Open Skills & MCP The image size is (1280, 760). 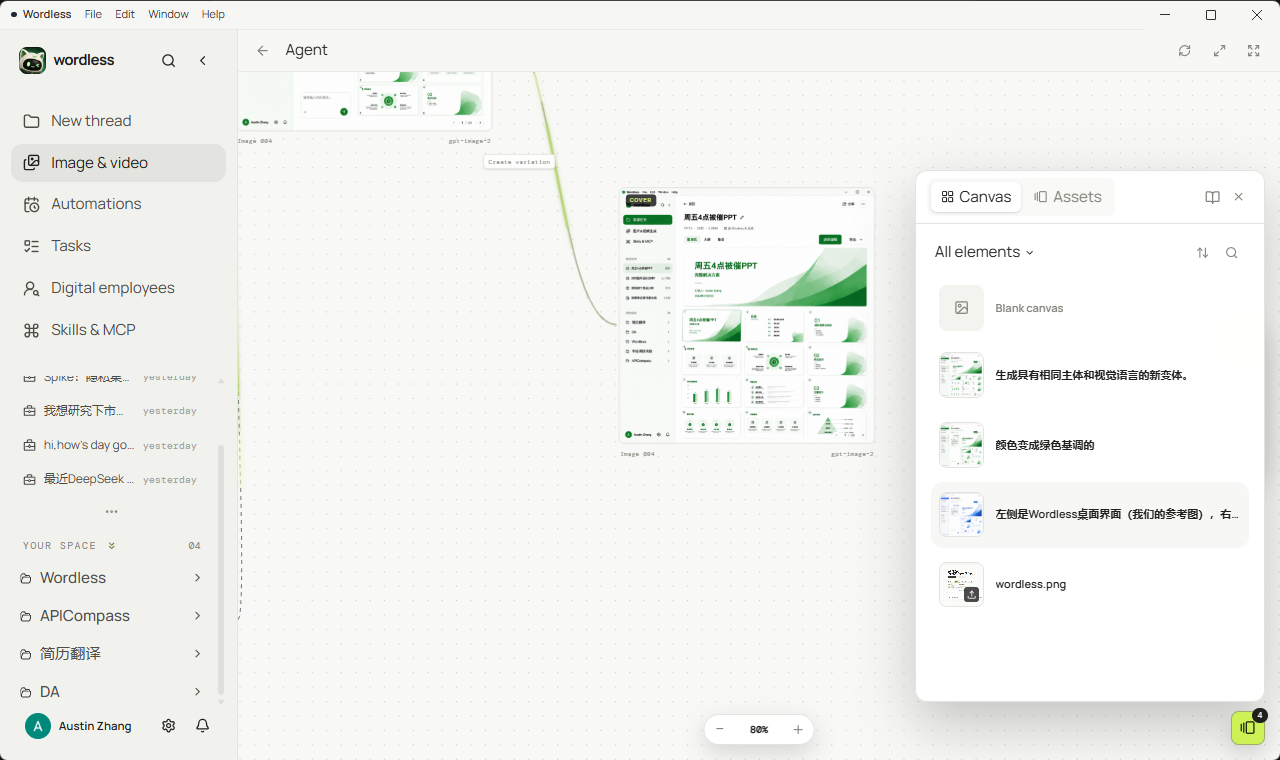click(118, 330)
